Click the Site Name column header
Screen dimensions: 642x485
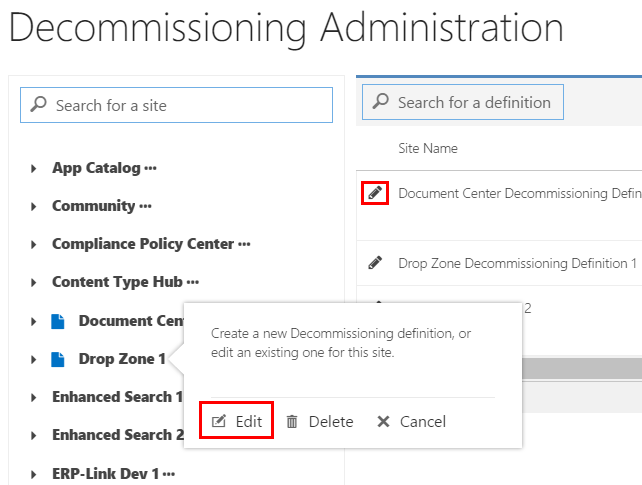[428, 148]
